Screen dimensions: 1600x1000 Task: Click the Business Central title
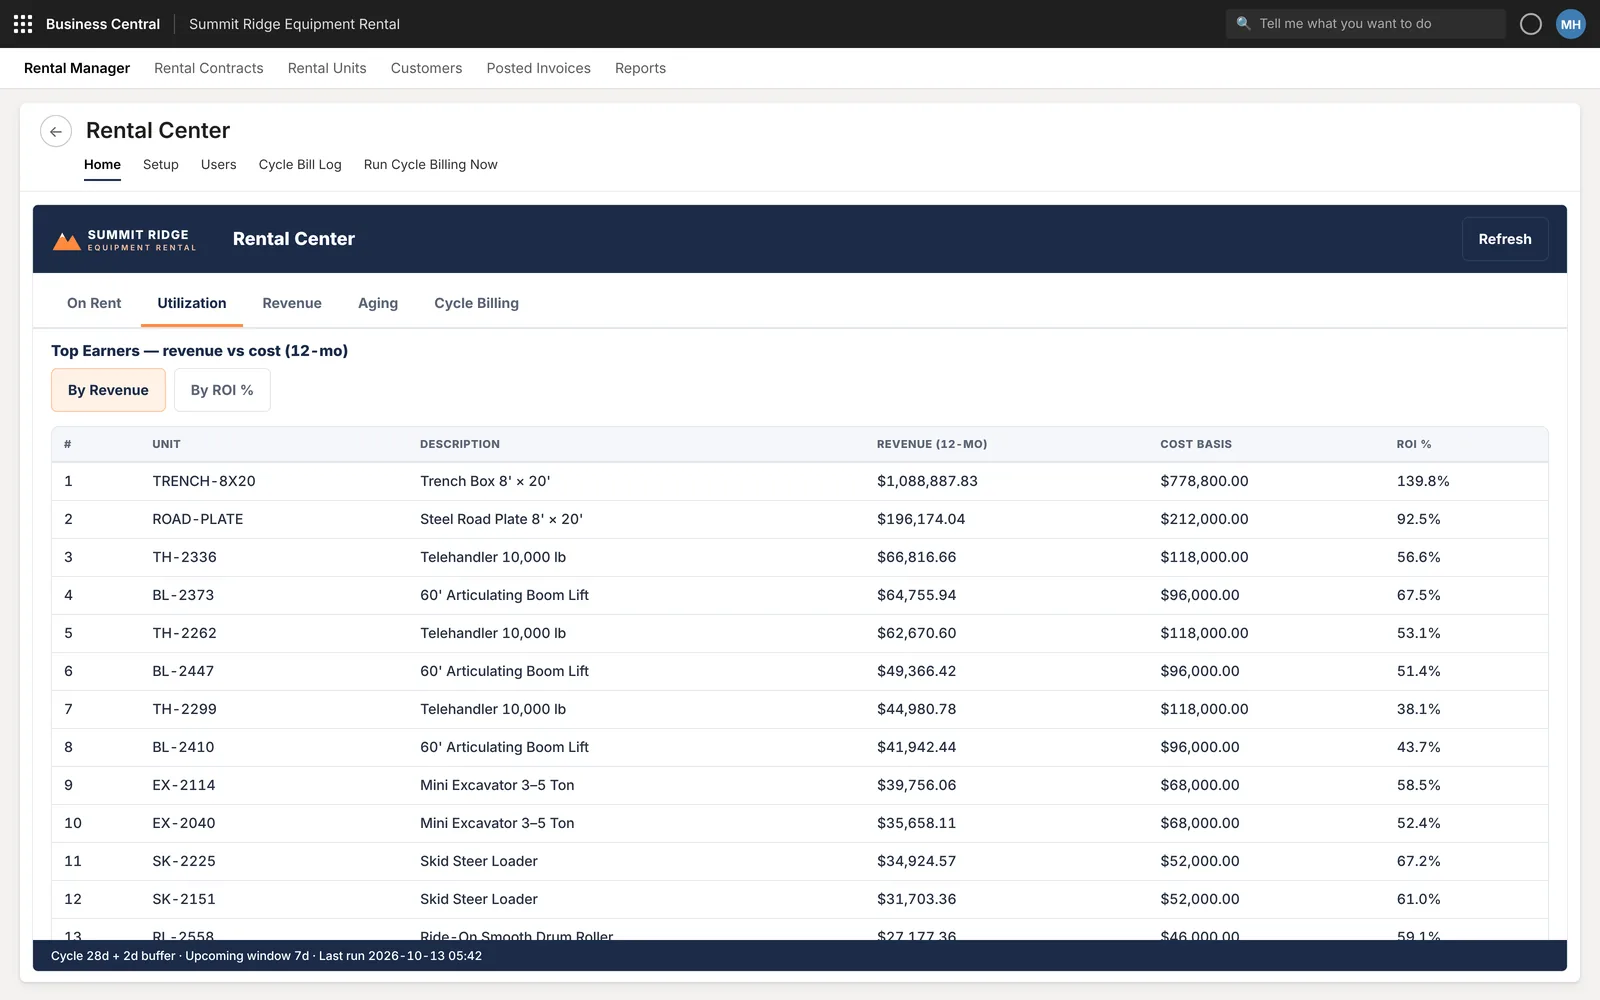pyautogui.click(x=103, y=24)
